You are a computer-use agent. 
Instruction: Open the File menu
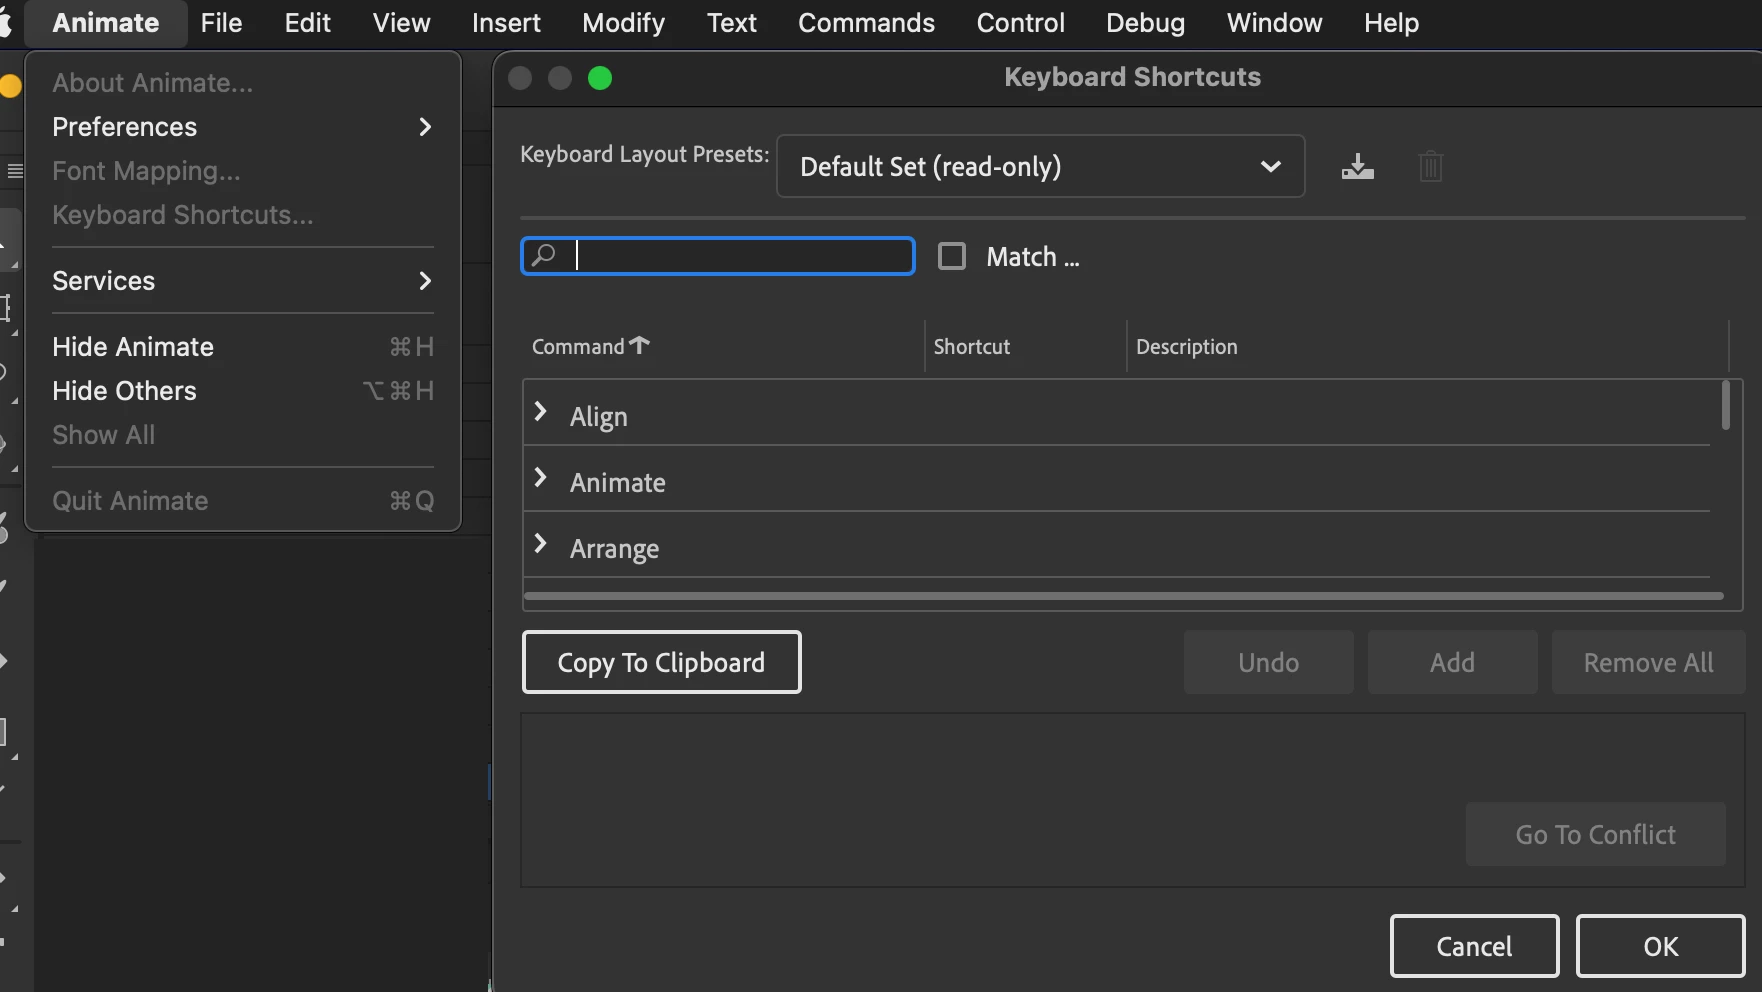[x=221, y=22]
